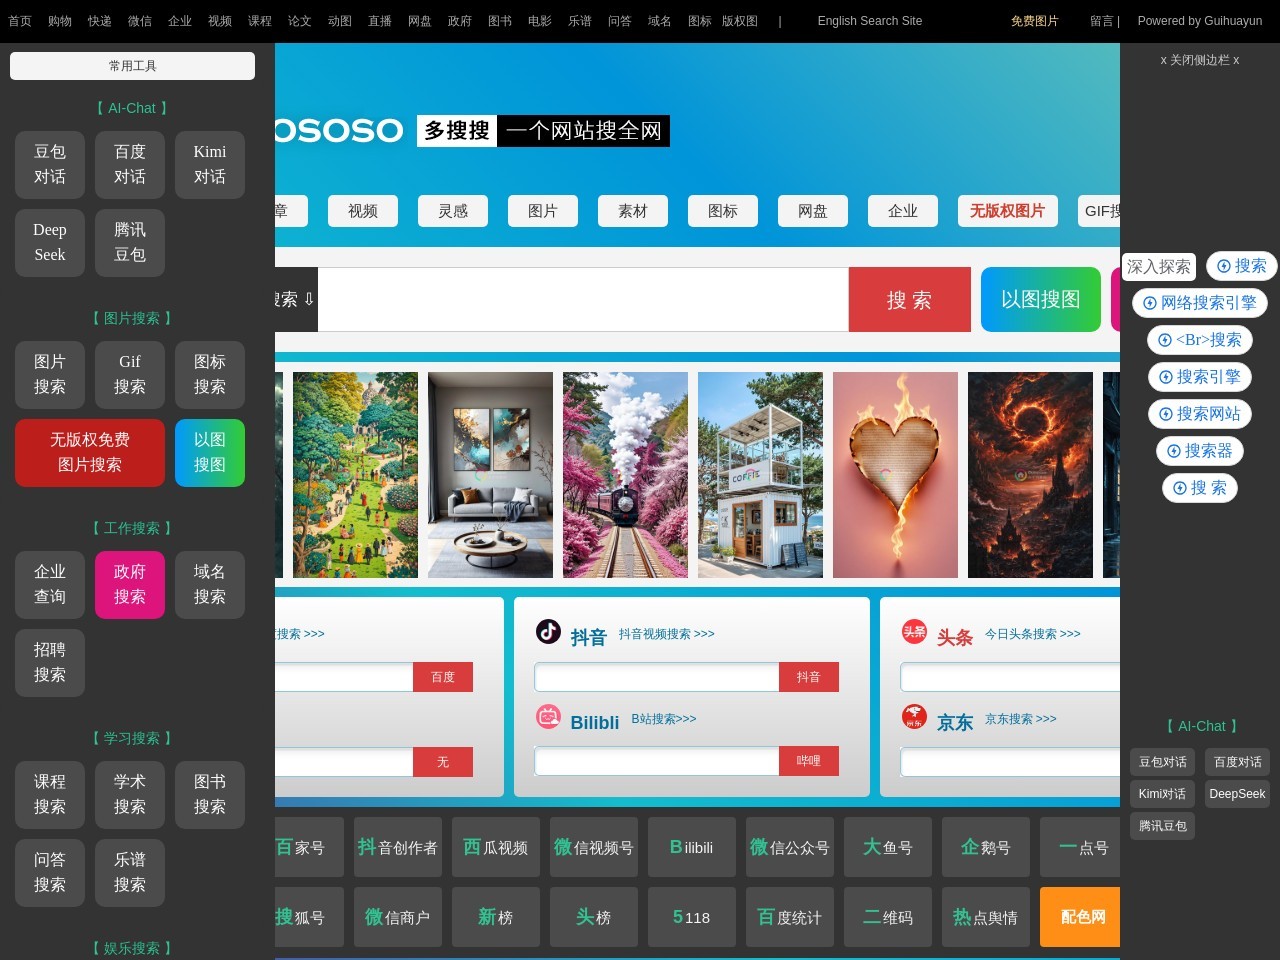Select the 无版权图片 tab

1006,211
